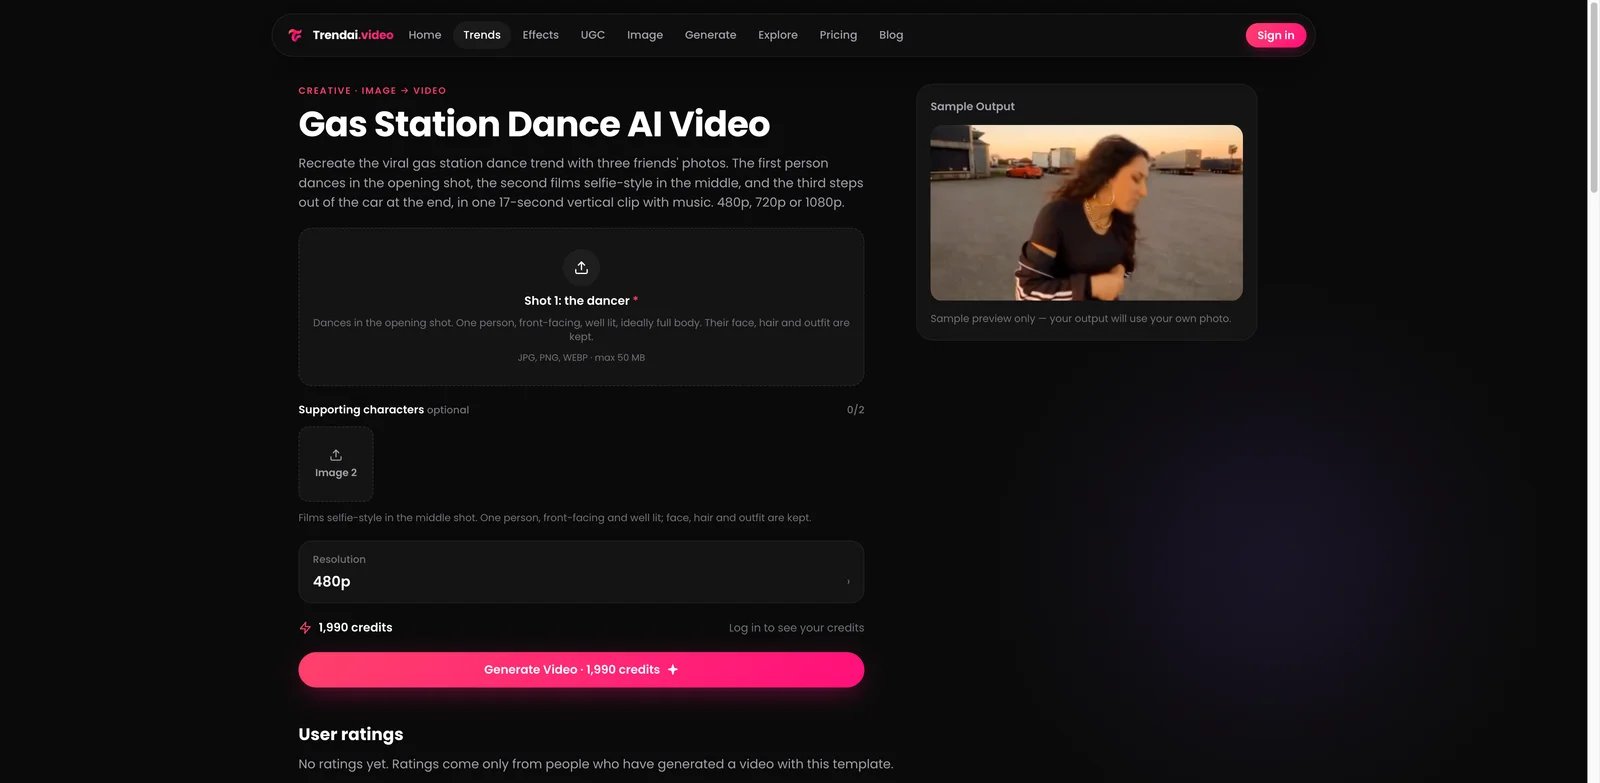The height and width of the screenshot is (783, 1600).
Task: Click the Sample Output video thumbnail
Action: pyautogui.click(x=1087, y=213)
